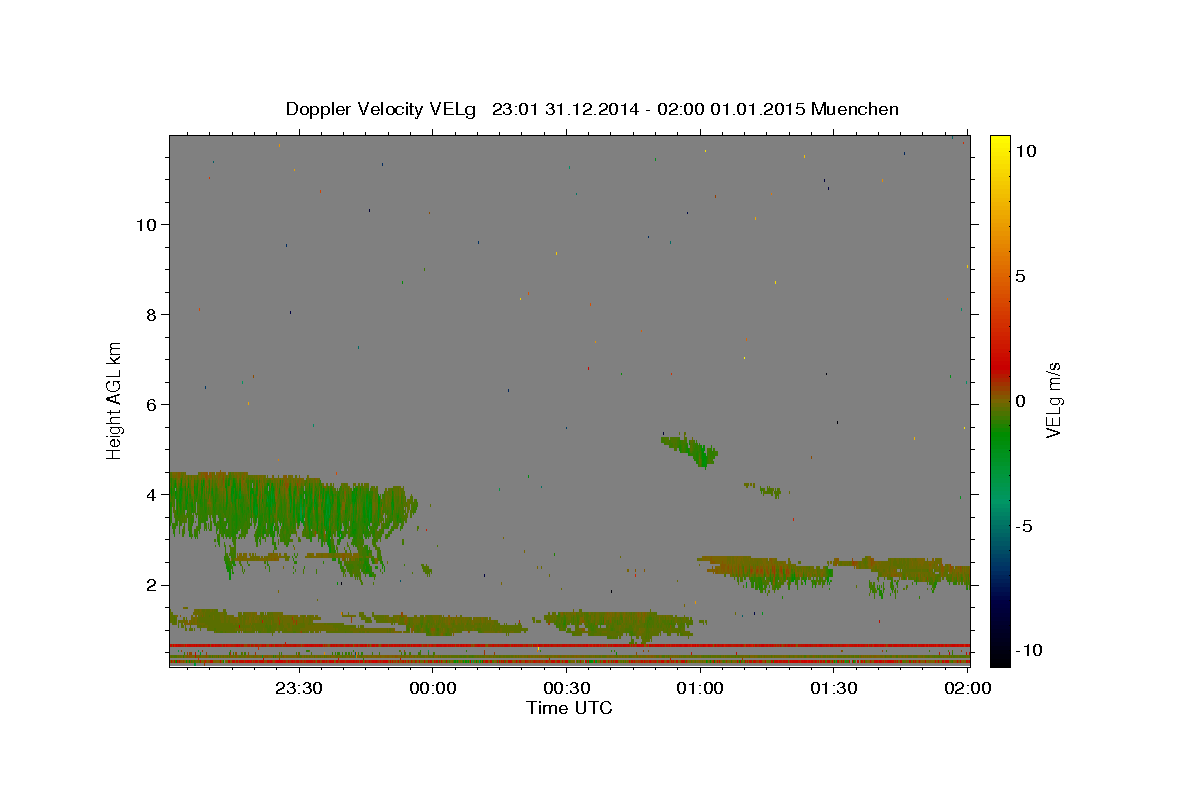Click the colorbar tick label '0'
The height and width of the screenshot is (800, 1200).
coord(1020,401)
